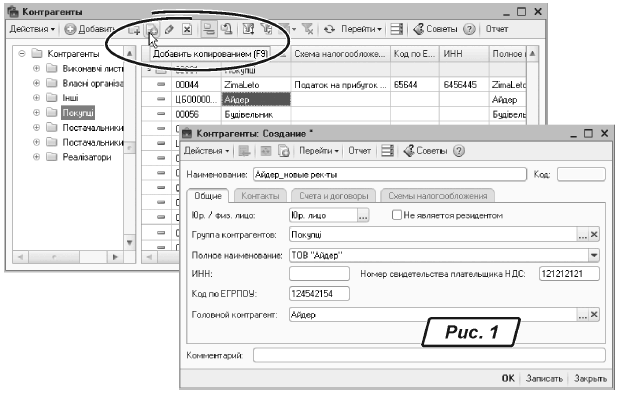
Task: Toggle the hierarchical view icon in the toolbar
Action: click(208, 30)
